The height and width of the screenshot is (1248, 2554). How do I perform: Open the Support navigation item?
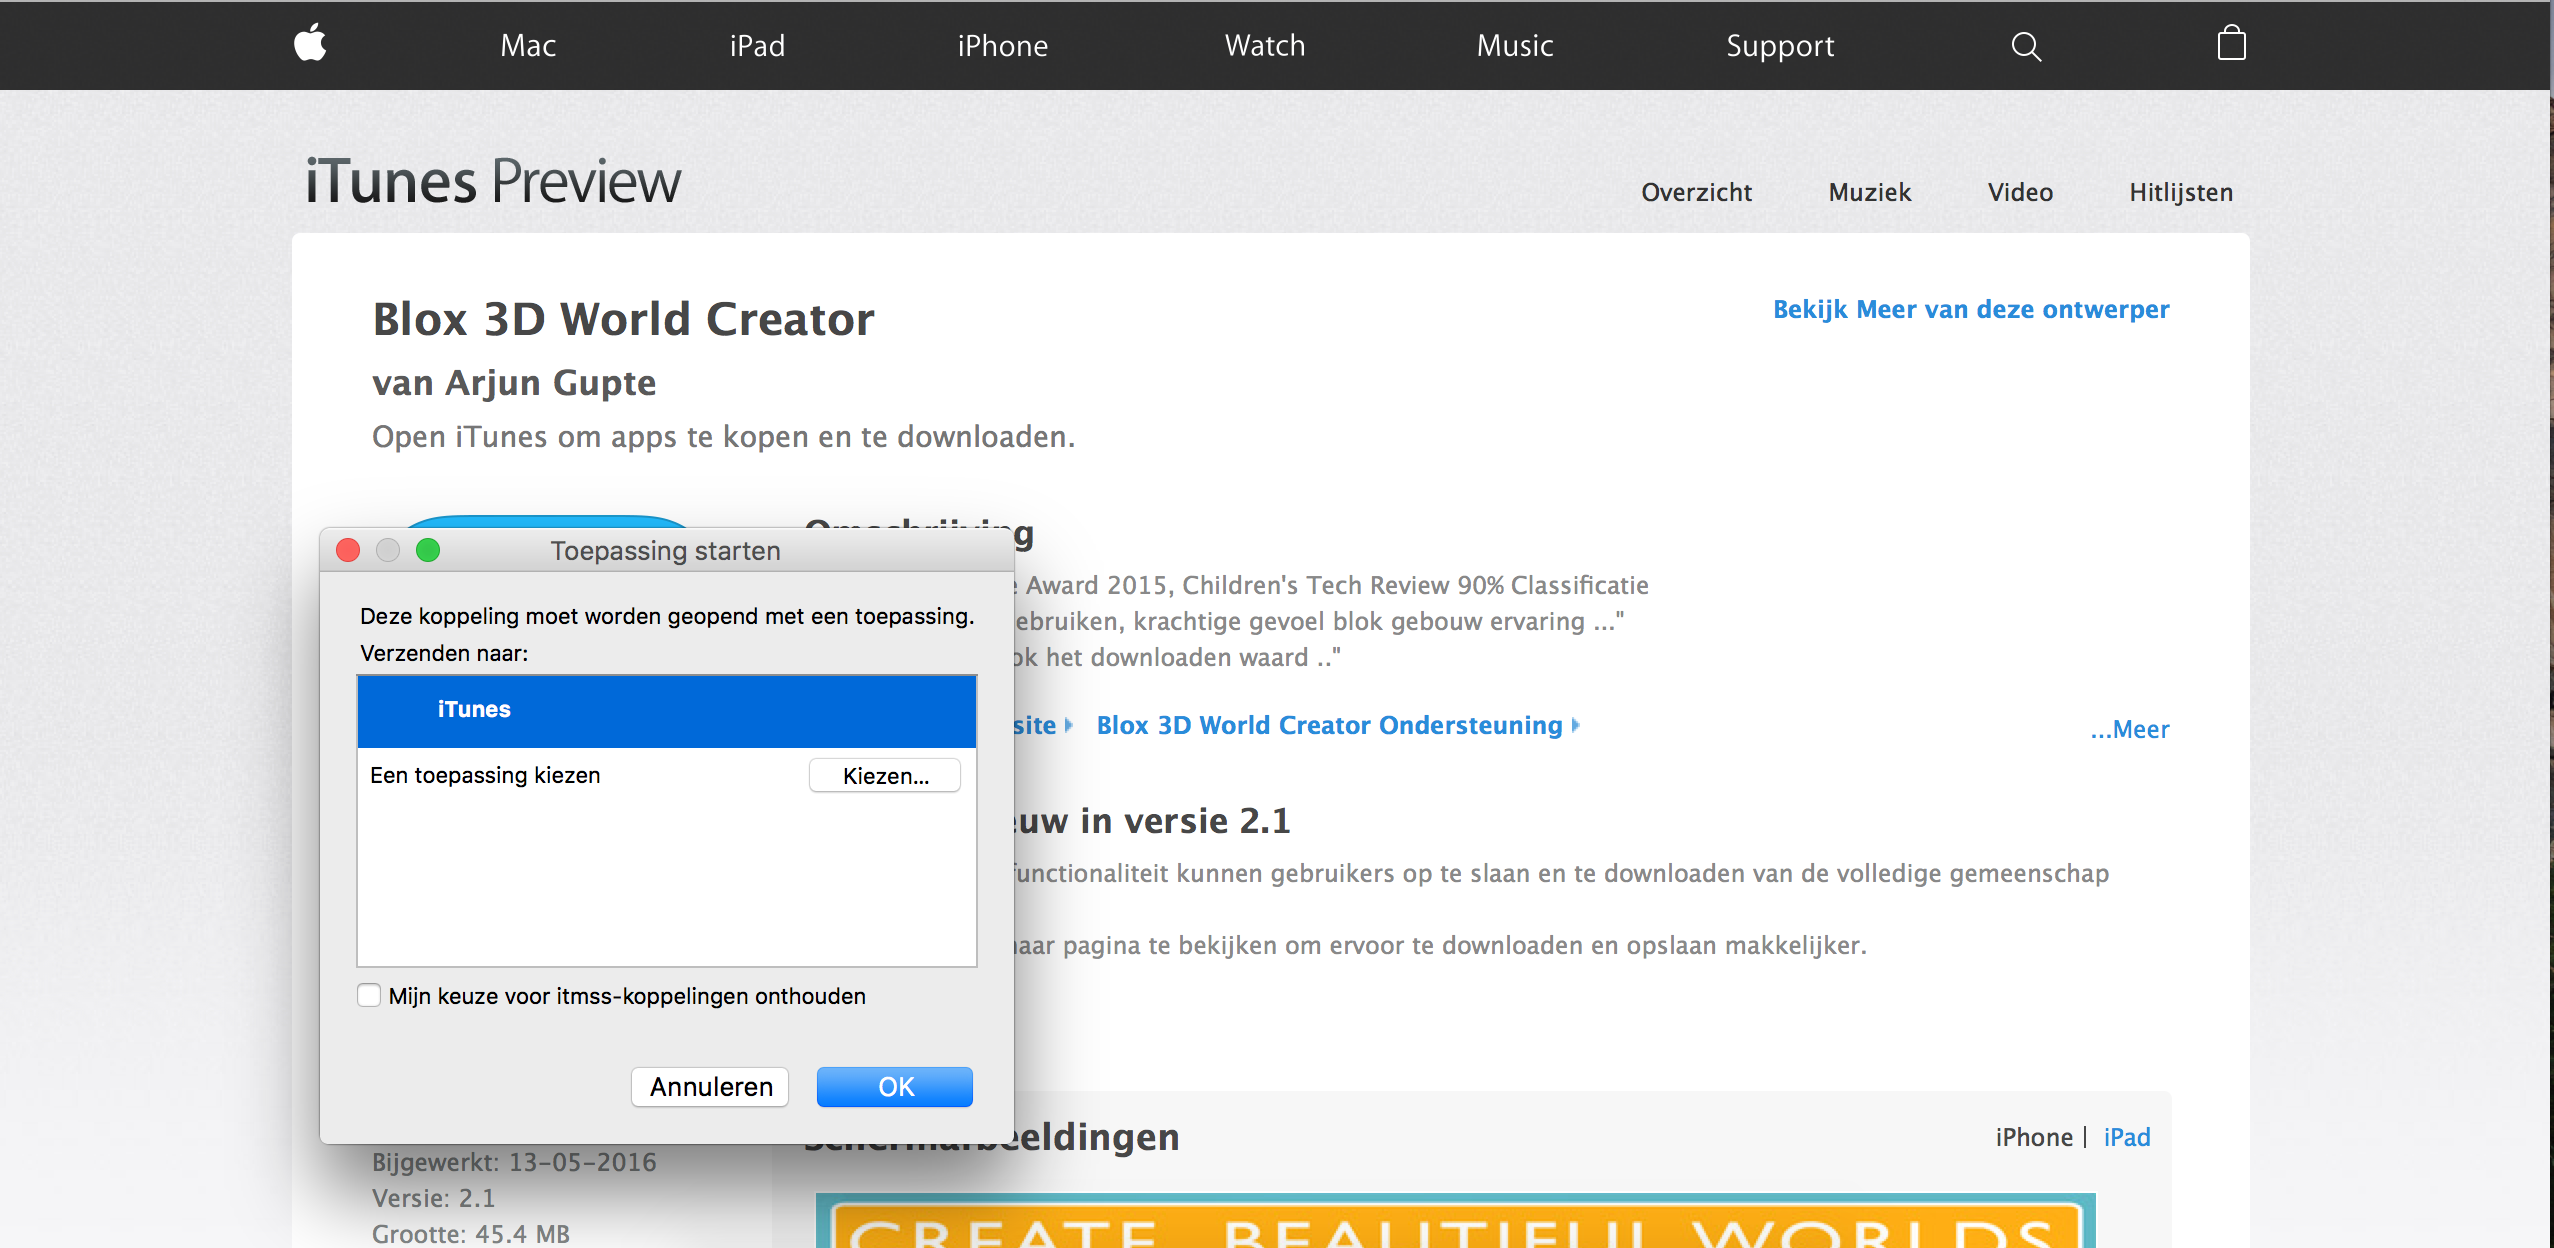[1780, 46]
